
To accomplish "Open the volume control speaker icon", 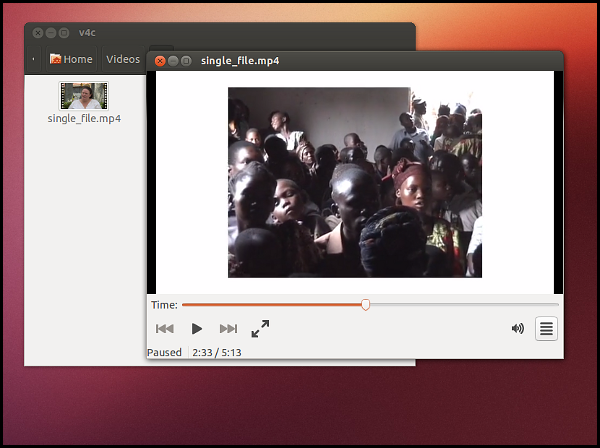I will pyautogui.click(x=518, y=328).
